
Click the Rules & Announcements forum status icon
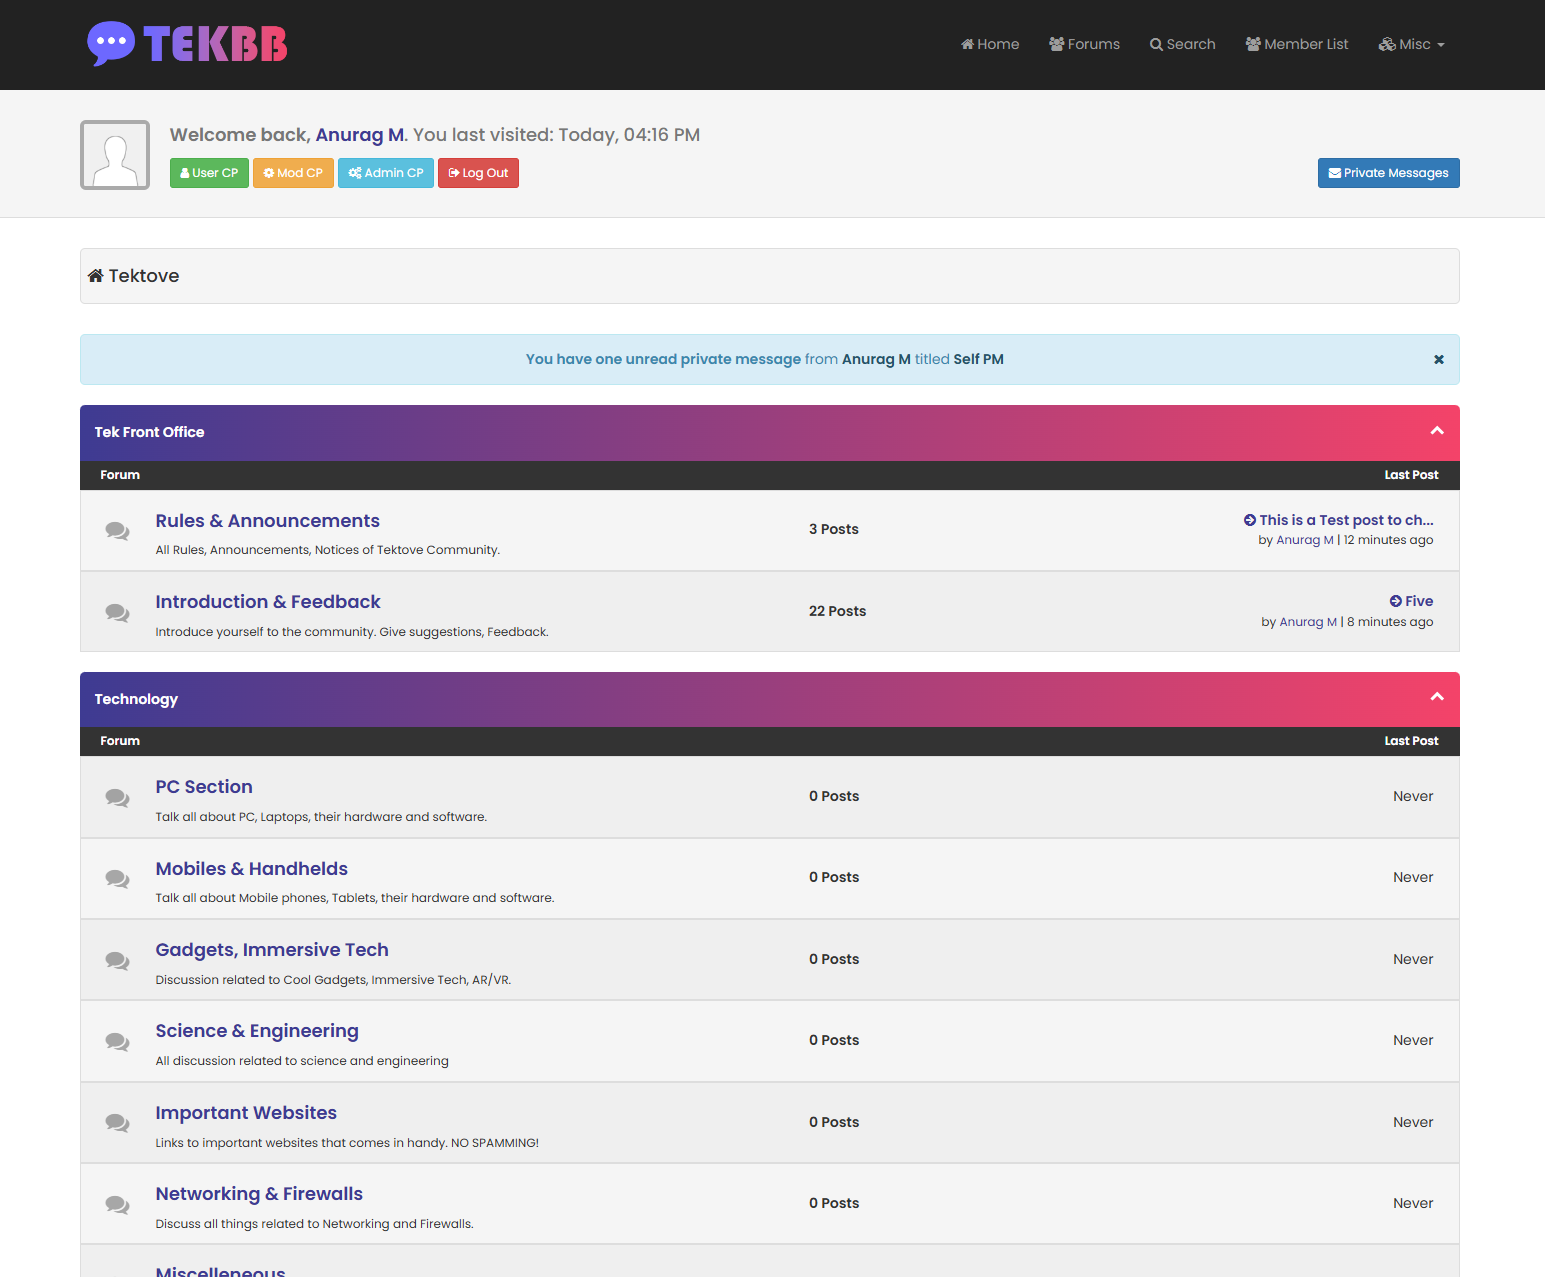coord(117,531)
